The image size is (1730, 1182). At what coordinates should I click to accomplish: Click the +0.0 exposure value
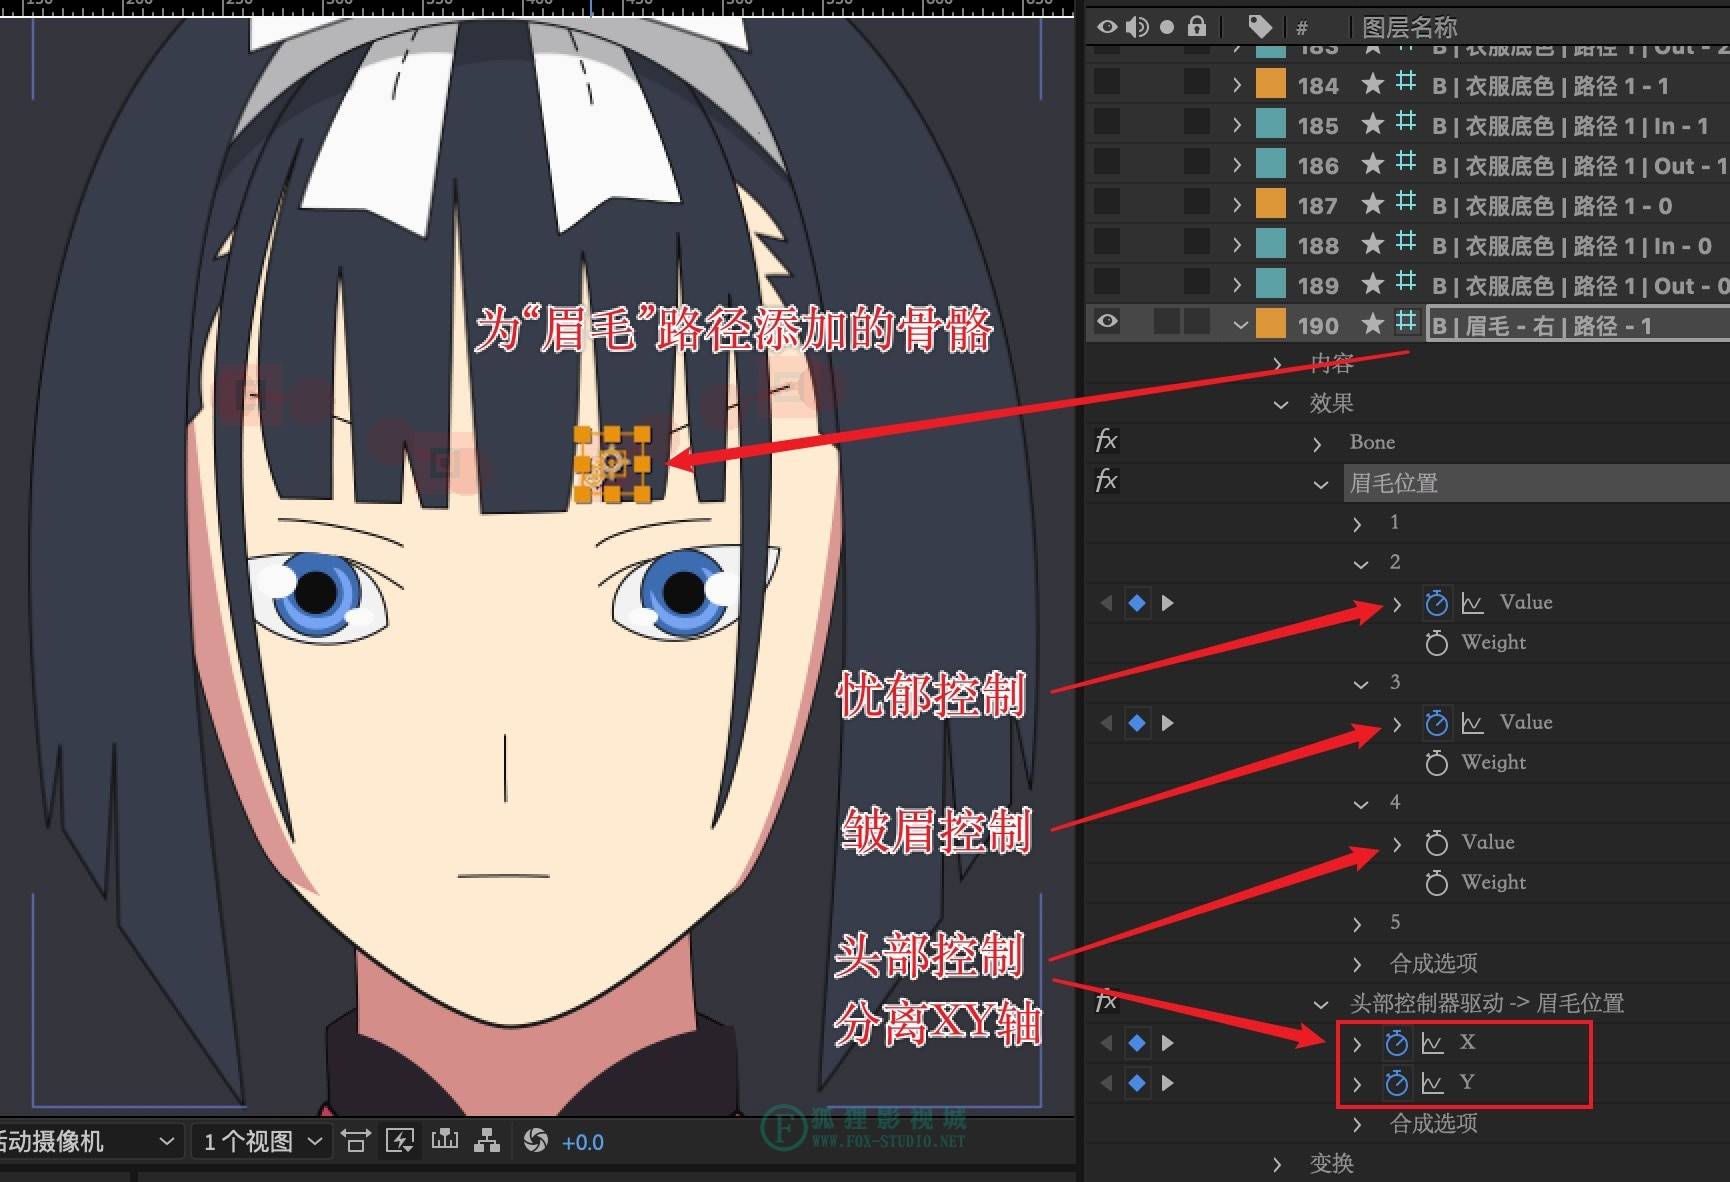tap(583, 1142)
